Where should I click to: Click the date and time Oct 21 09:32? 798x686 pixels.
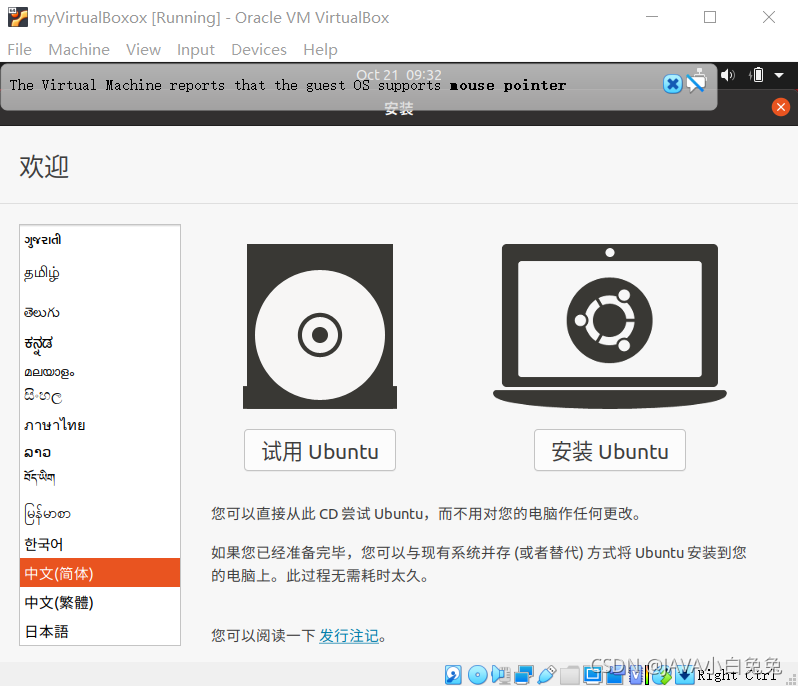coord(398,74)
